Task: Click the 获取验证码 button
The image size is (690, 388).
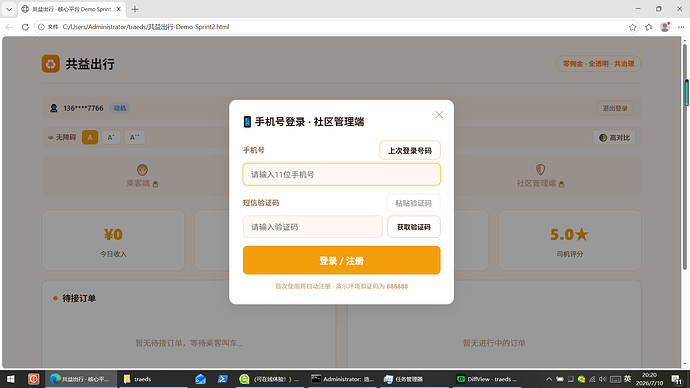Action: point(413,227)
